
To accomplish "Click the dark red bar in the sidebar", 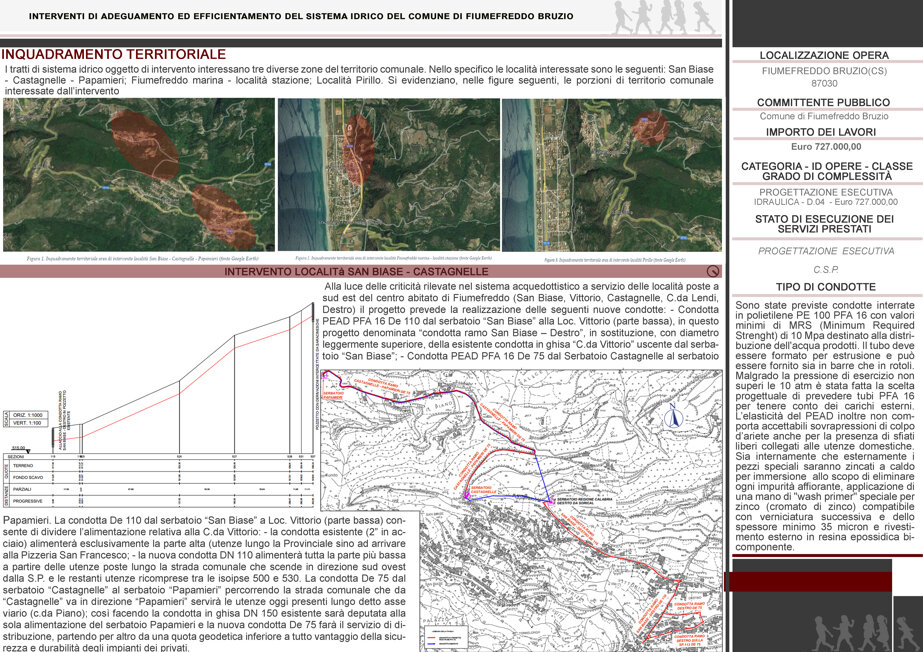I will pyautogui.click(x=808, y=581).
